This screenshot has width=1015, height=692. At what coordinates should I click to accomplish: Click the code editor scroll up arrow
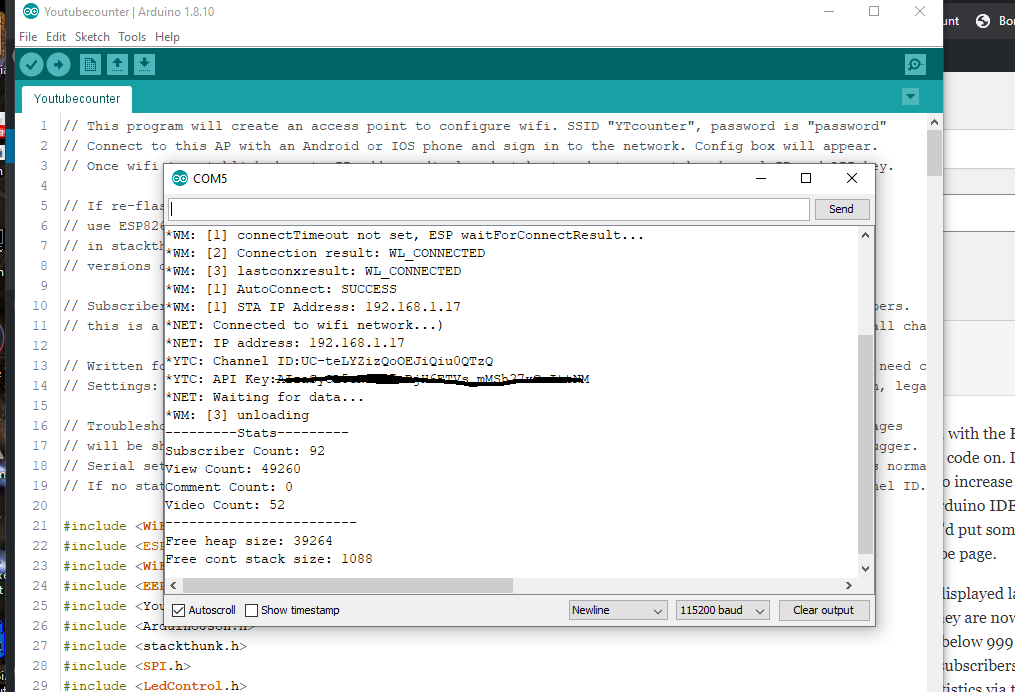934,121
